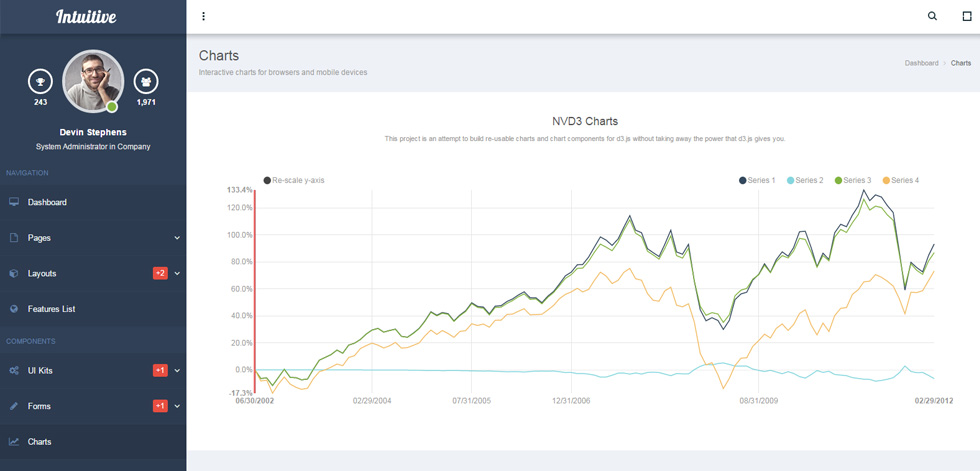
Task: Click 'System Administrator in Company' text
Action: tap(93, 147)
